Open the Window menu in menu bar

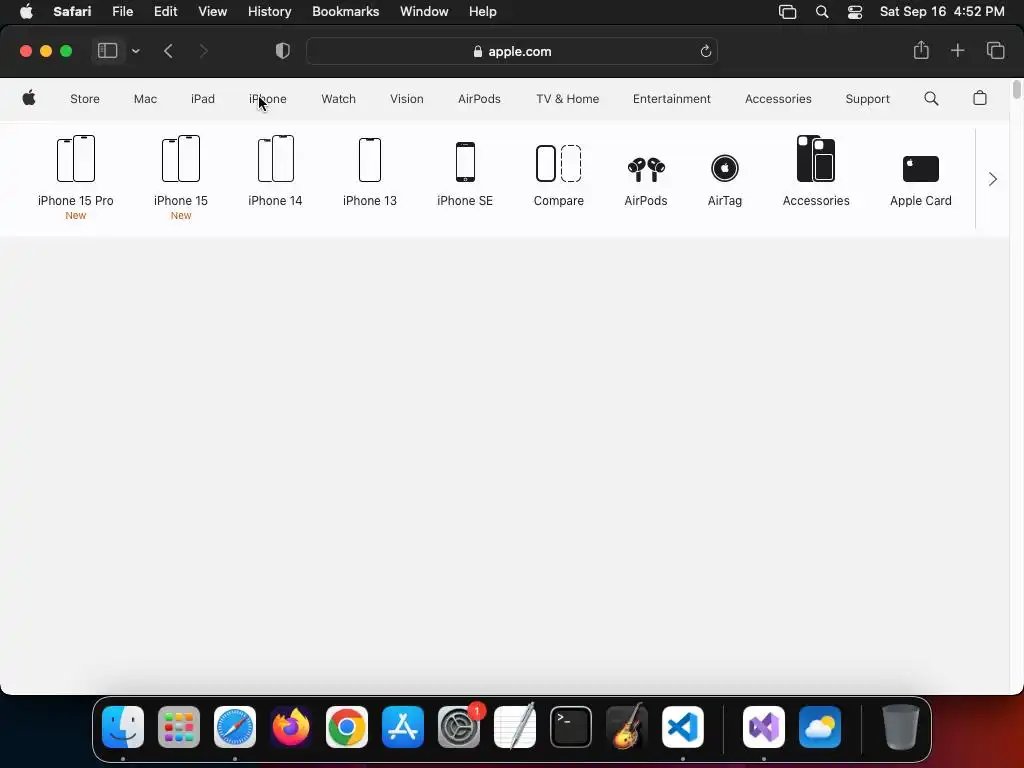(x=424, y=12)
